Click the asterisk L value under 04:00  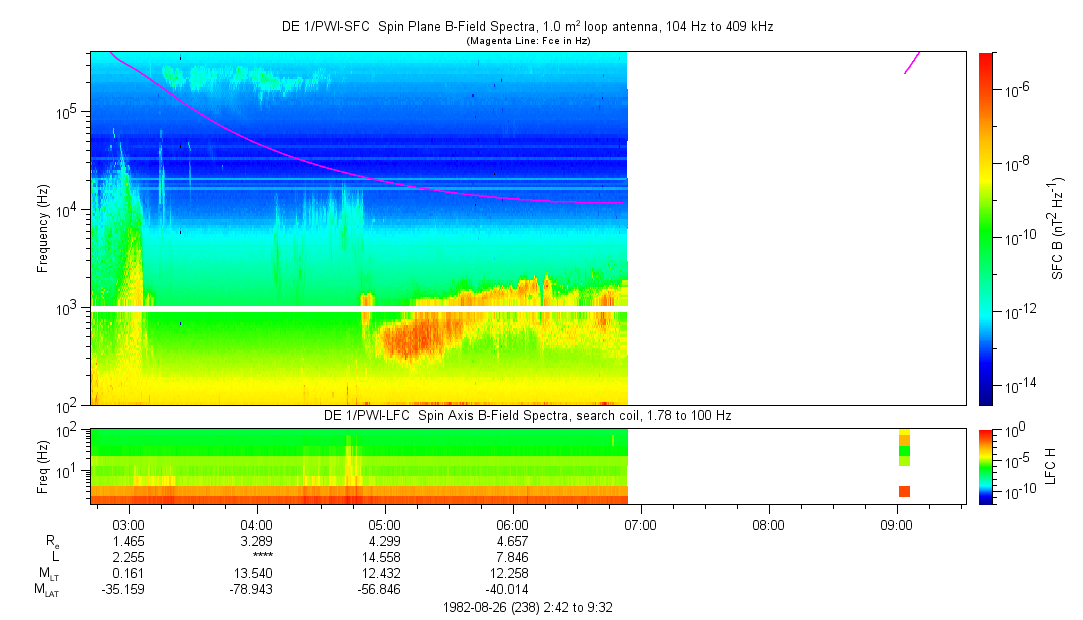(x=257, y=556)
